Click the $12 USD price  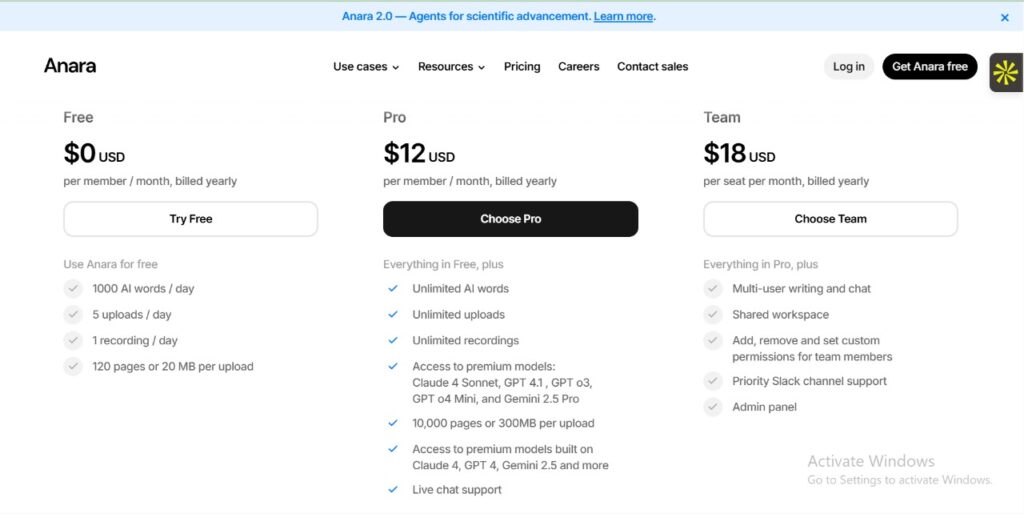(x=419, y=153)
